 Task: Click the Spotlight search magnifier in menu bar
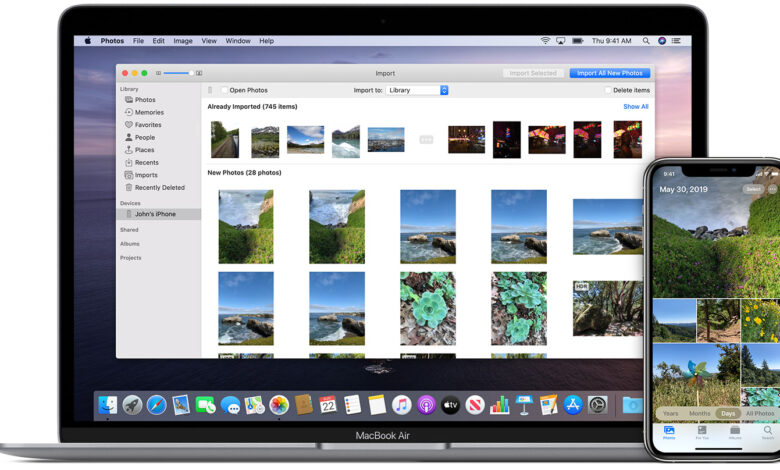coord(646,41)
